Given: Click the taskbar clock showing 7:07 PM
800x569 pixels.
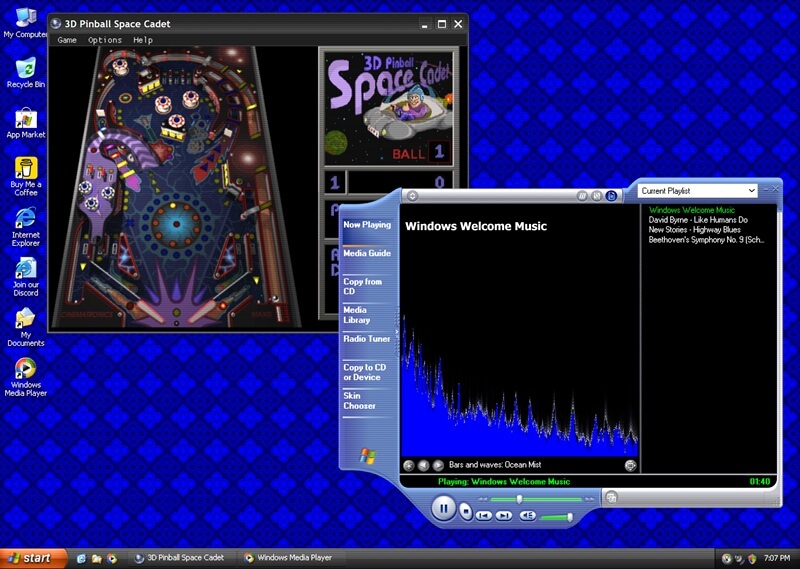Looking at the screenshot, I should 777,559.
